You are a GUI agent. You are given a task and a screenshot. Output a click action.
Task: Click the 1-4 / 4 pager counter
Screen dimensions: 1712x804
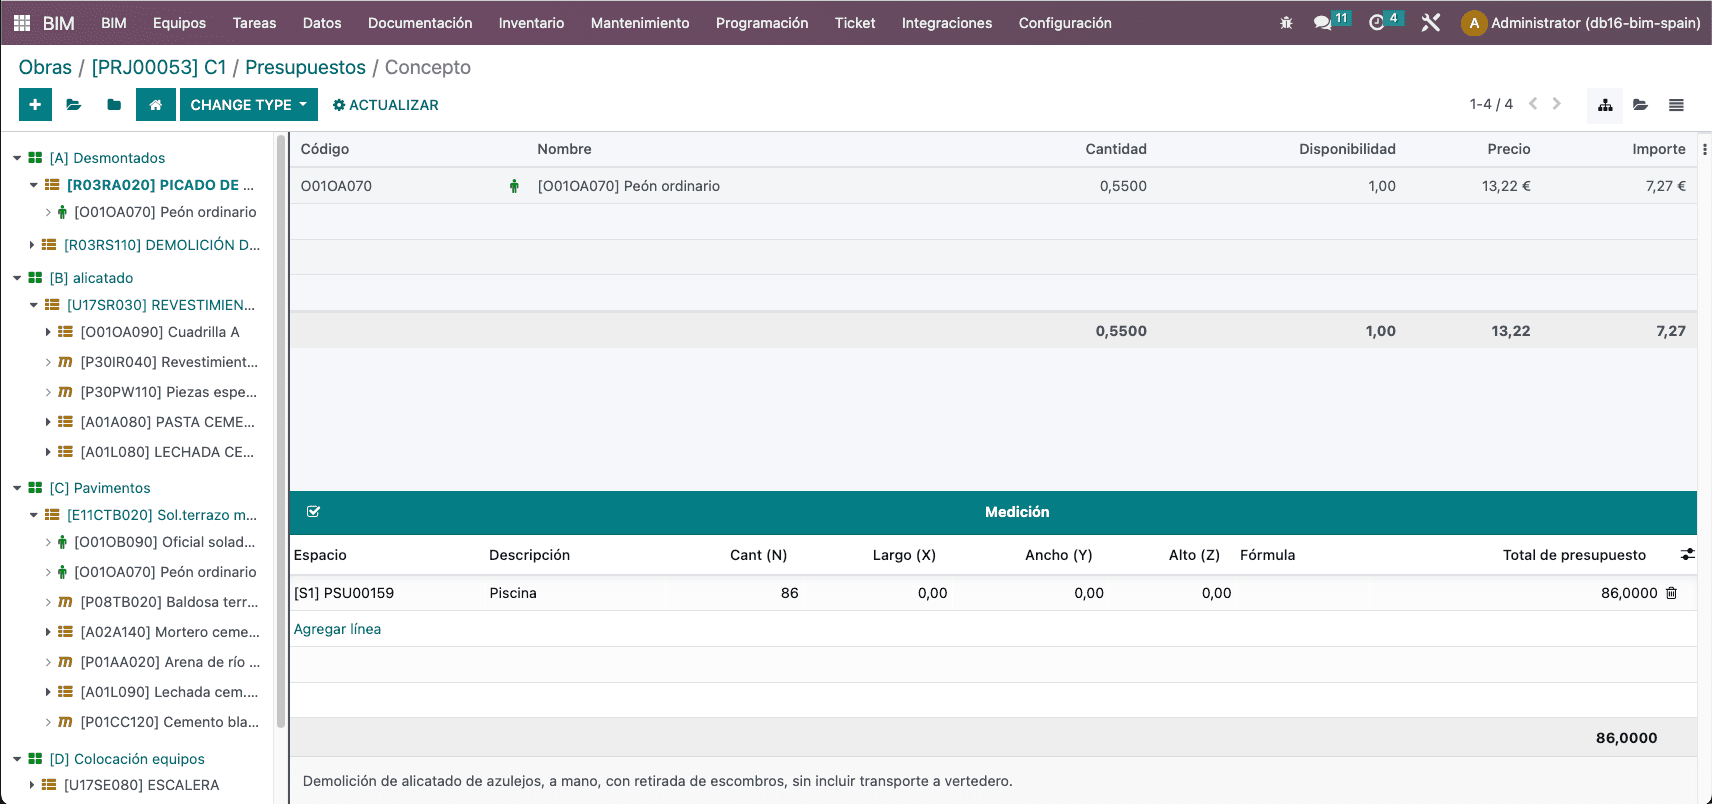pos(1491,104)
